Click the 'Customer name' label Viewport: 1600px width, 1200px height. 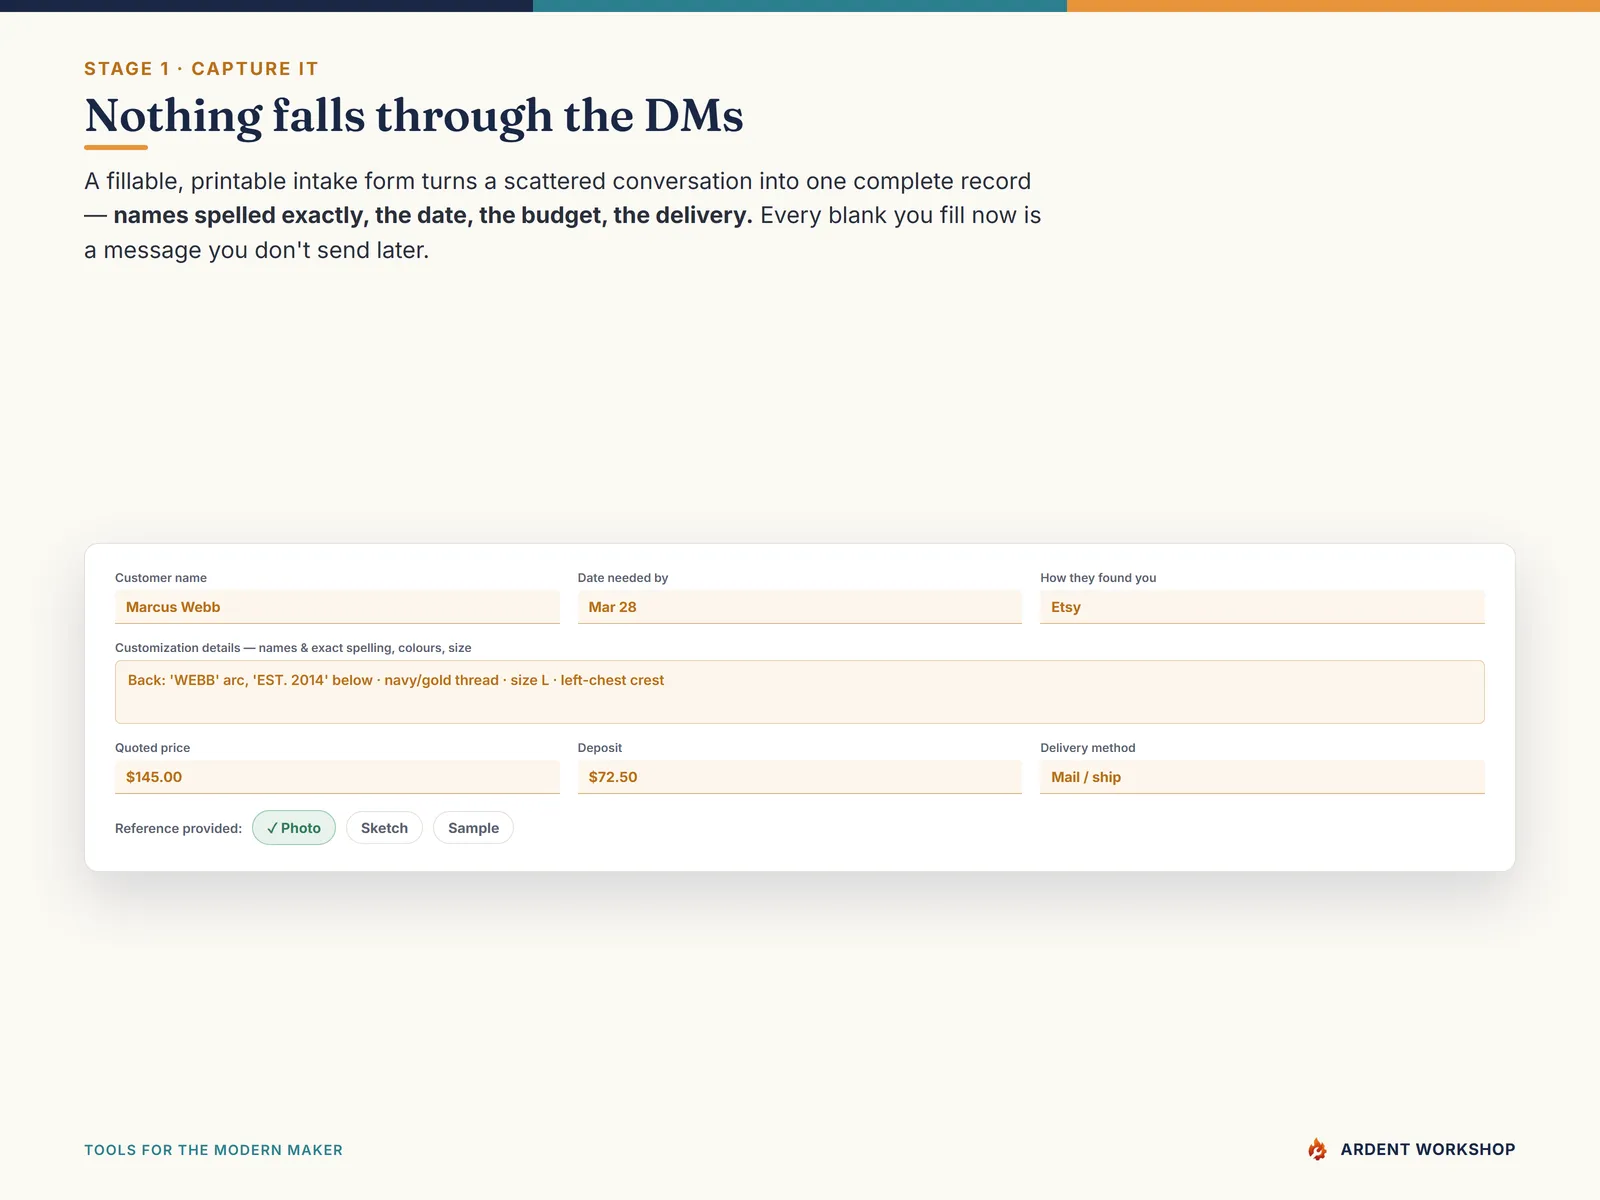[x=161, y=578]
